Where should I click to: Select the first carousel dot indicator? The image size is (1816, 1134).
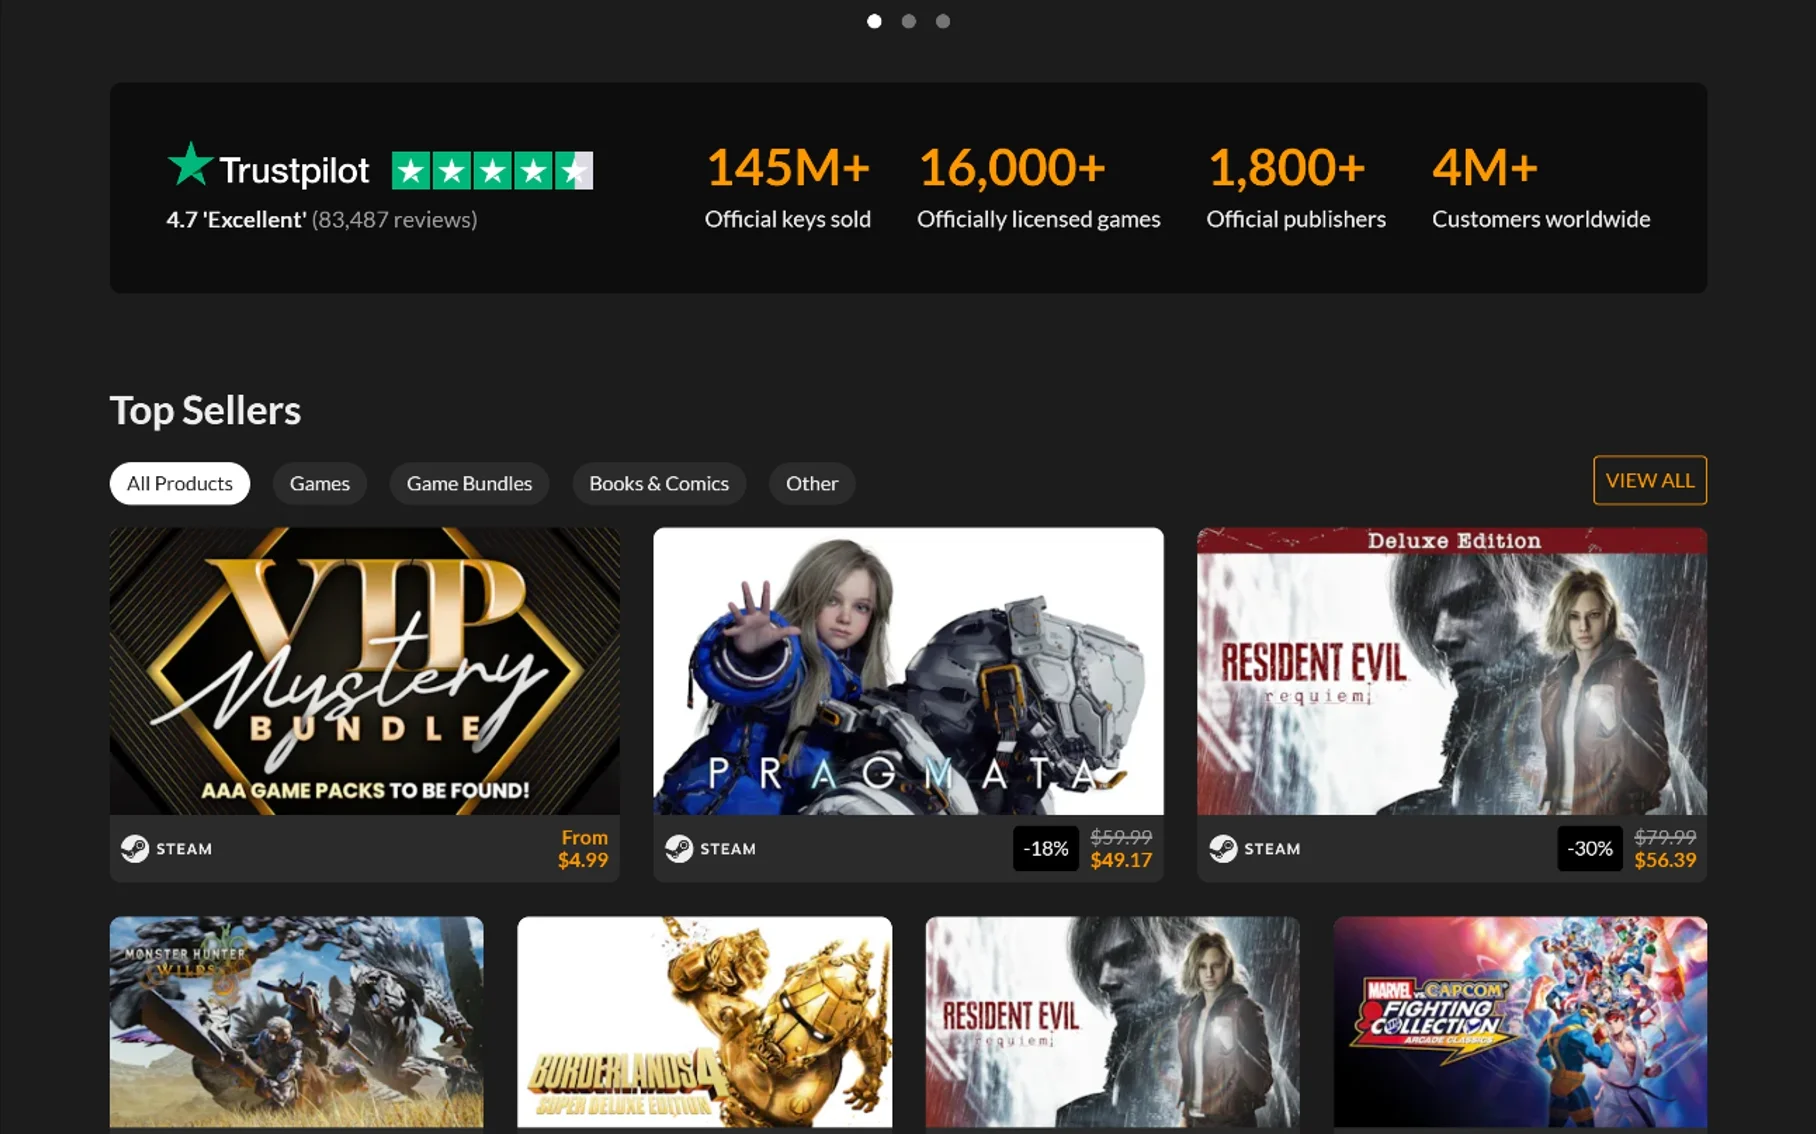tap(874, 21)
